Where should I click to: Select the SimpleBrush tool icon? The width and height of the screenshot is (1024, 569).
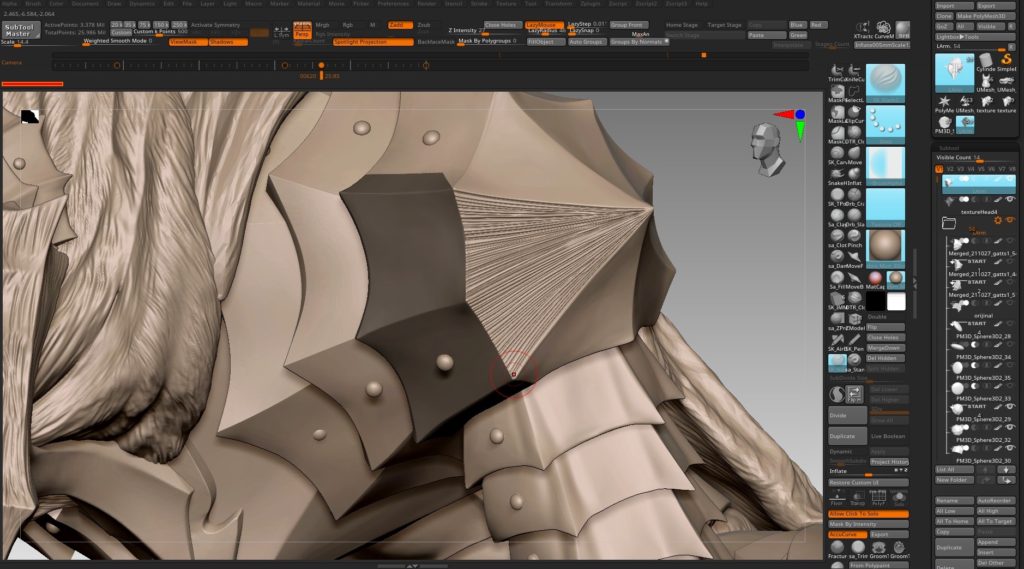pos(1003,71)
